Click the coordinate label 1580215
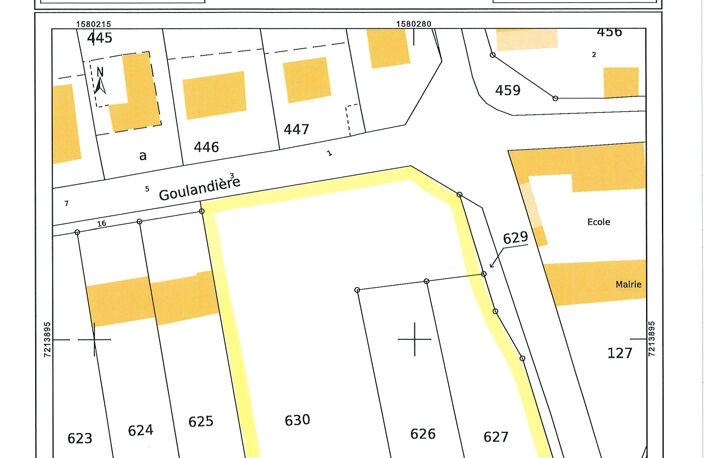The width and height of the screenshot is (704, 458). click(93, 24)
